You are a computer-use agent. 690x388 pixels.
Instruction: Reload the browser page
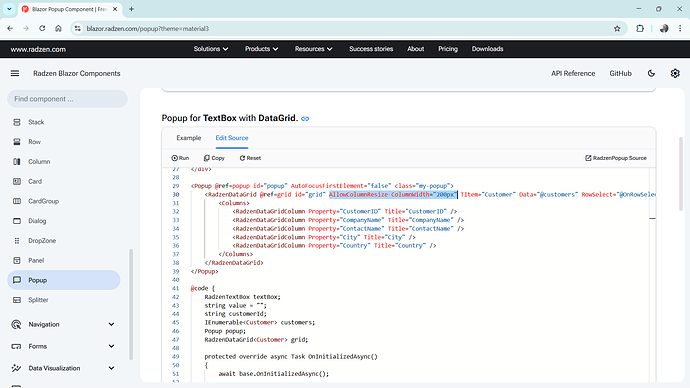click(42, 29)
